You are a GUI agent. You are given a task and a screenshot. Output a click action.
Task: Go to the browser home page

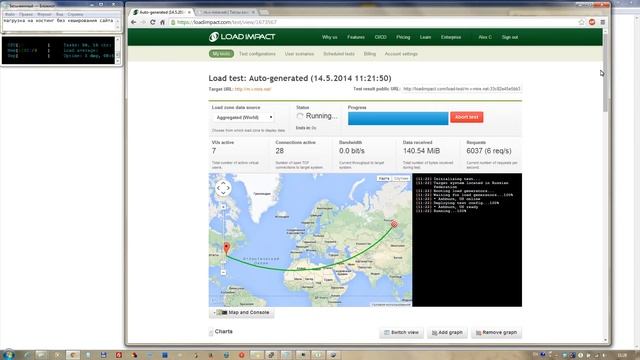coord(162,22)
